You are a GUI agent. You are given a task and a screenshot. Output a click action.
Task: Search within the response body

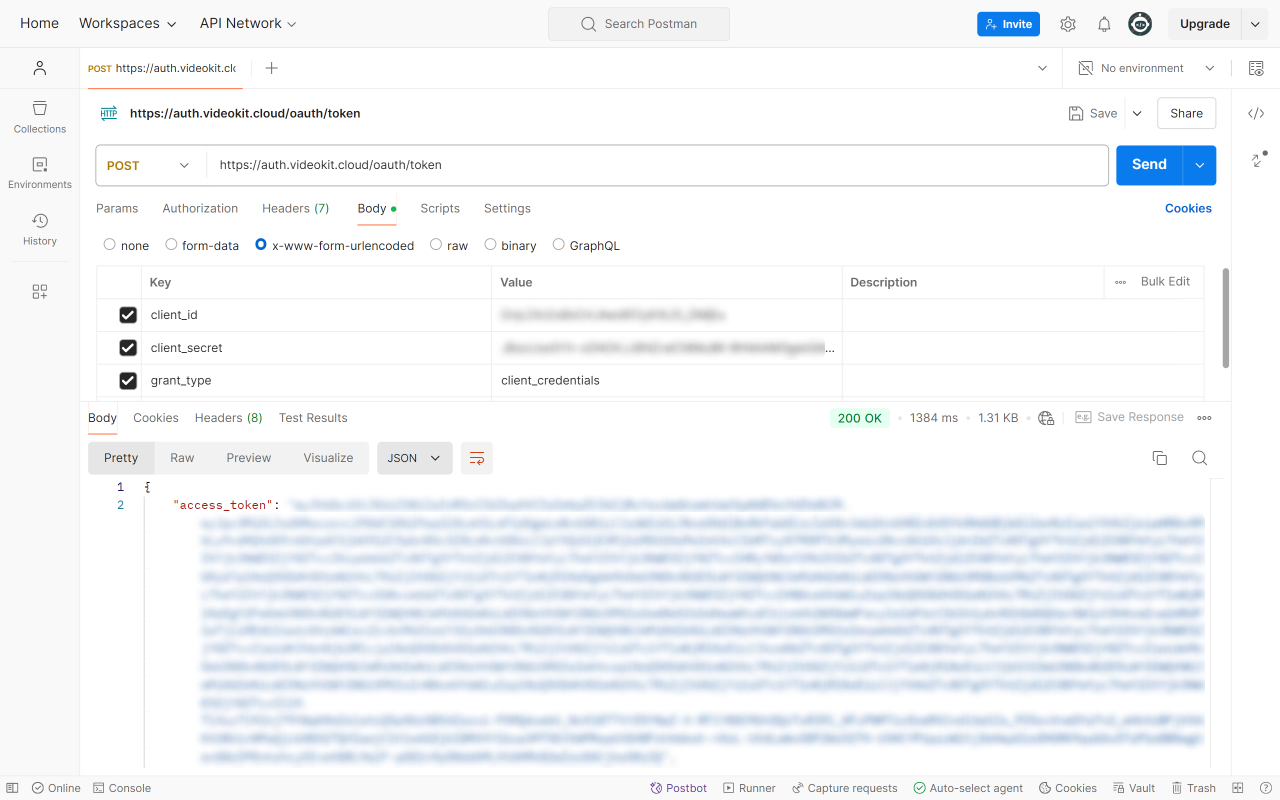(x=1200, y=458)
